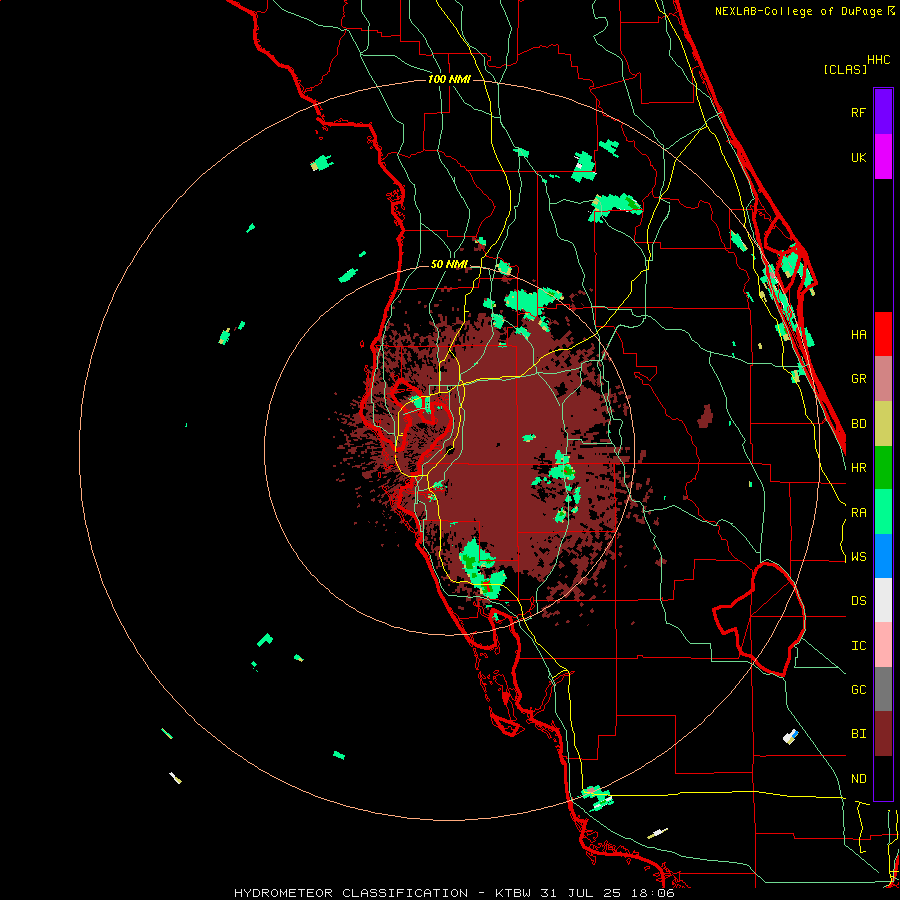Select the GR pink legend swatch
The image size is (900, 900).
click(883, 379)
